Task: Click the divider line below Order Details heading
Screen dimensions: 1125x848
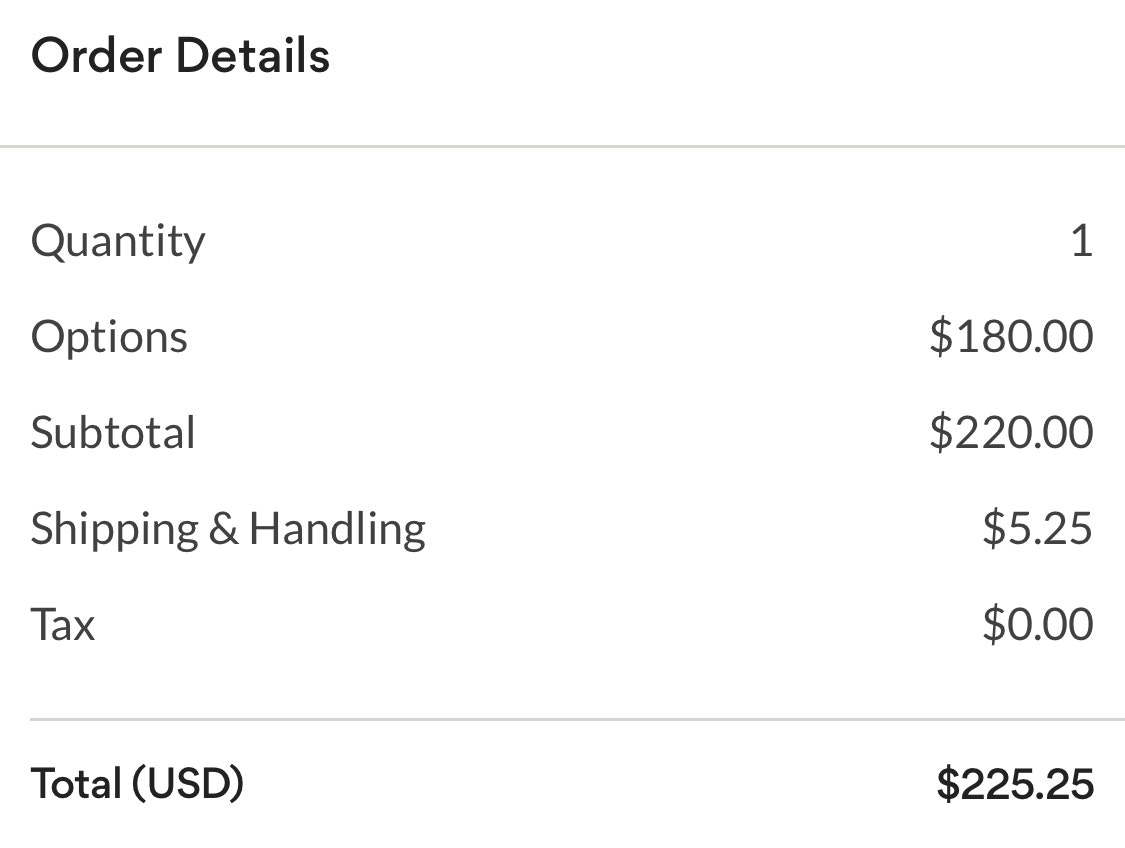Action: 562,147
